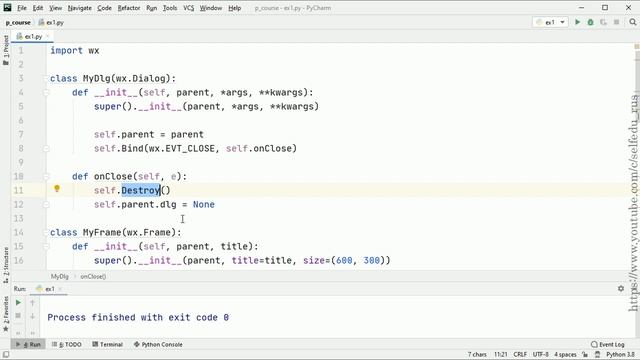Collapse onClose fold marker on line 10

46,177
